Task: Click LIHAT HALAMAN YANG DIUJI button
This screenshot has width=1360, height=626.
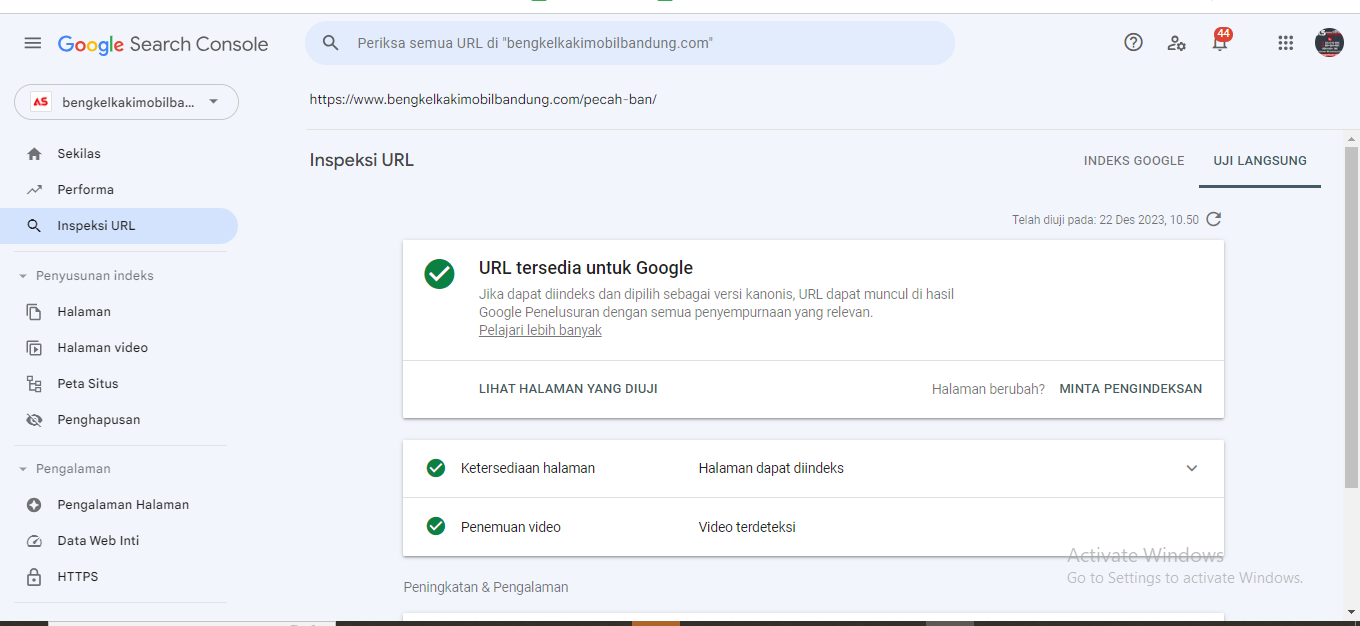Action: (568, 389)
